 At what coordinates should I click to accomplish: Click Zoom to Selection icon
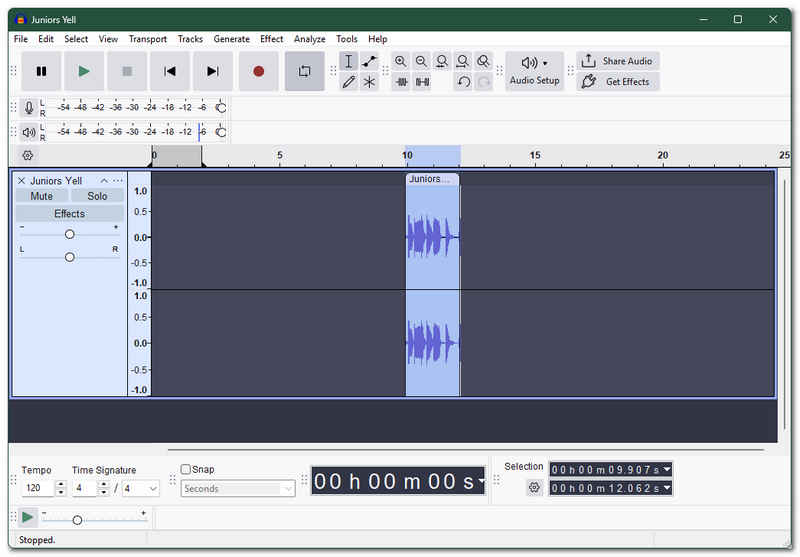point(442,61)
